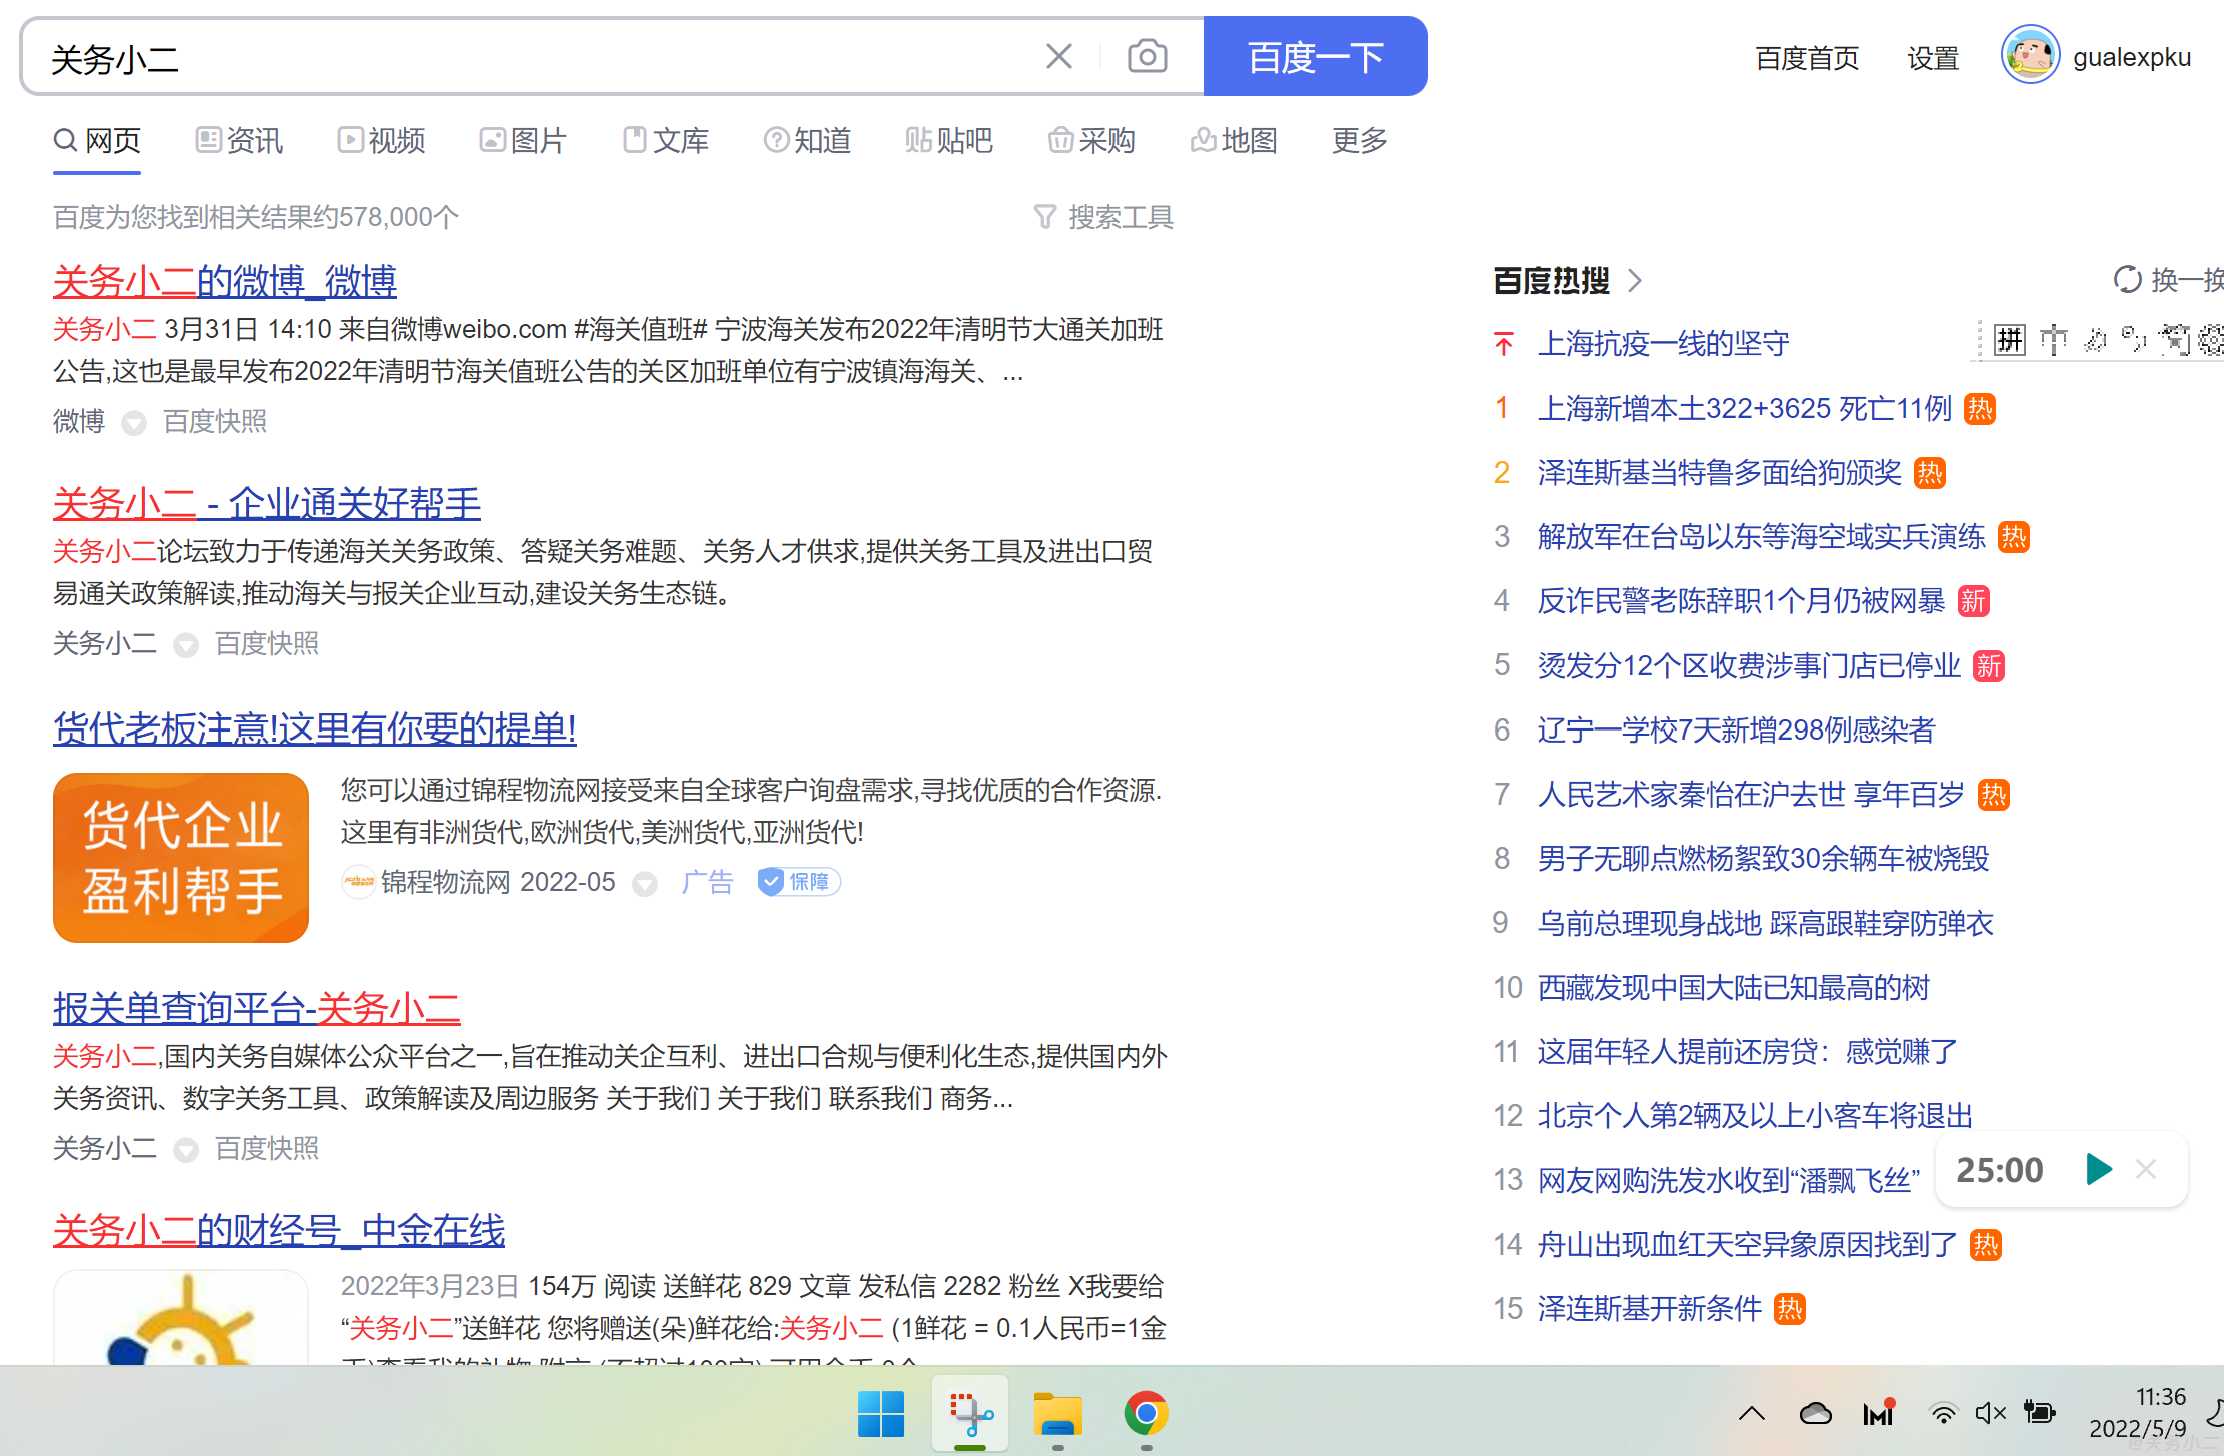The height and width of the screenshot is (1456, 2224).
Task: Open 百度快照 under 报关单查询平台 result
Action: (x=267, y=1148)
